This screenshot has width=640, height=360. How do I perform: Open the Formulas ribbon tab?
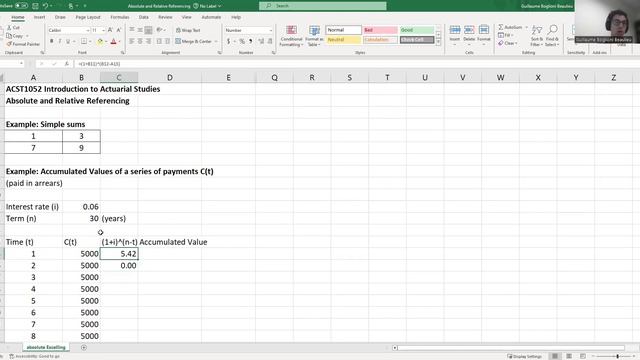120,17
